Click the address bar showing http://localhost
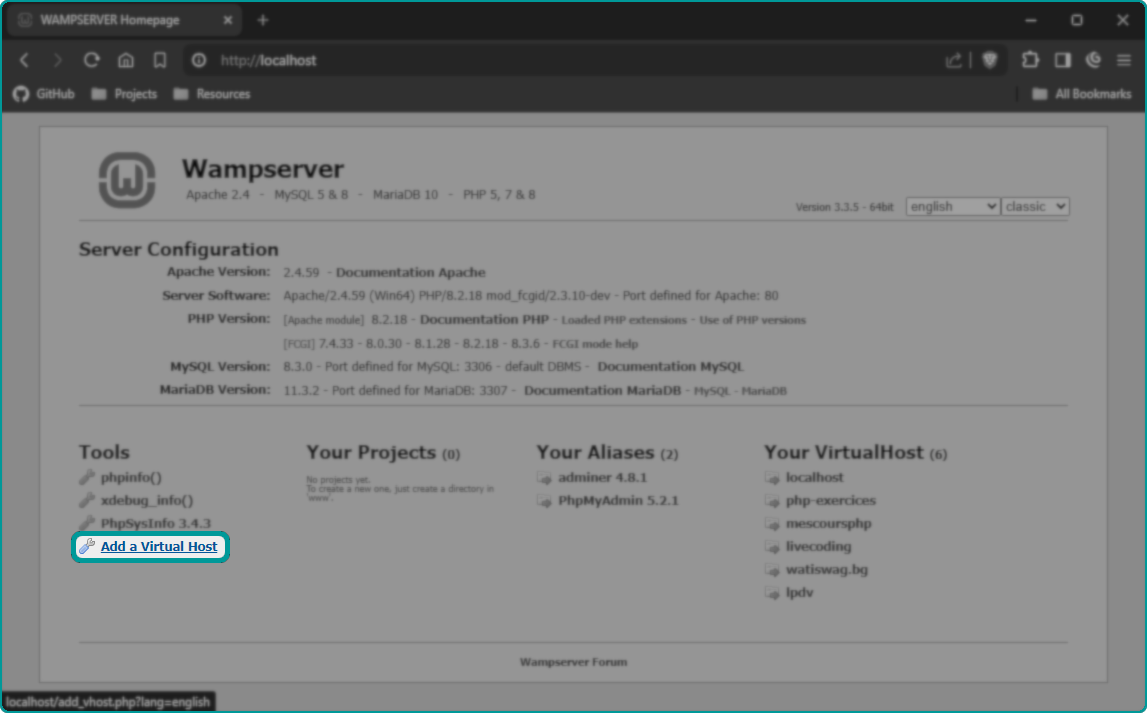 pyautogui.click(x=571, y=60)
